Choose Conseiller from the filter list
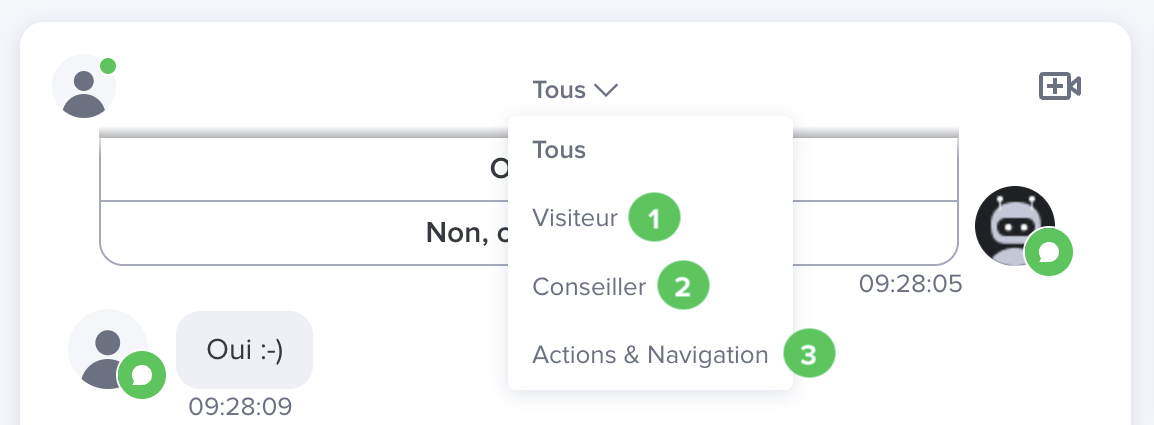The width and height of the screenshot is (1154, 425). 589,287
